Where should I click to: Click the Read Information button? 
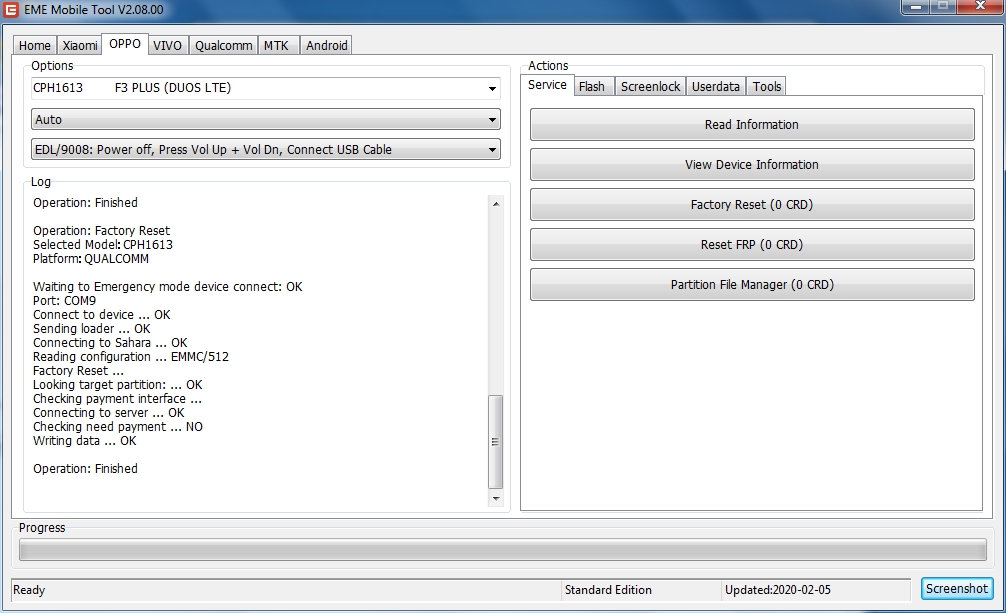[752, 125]
